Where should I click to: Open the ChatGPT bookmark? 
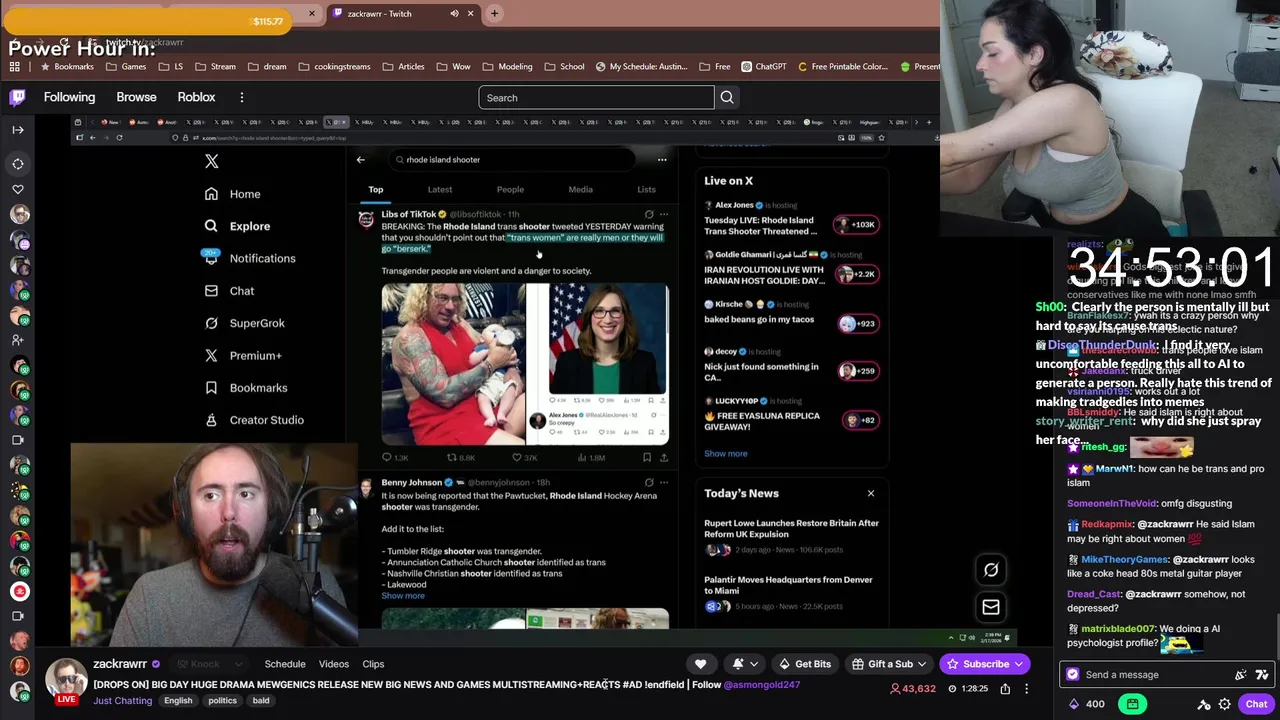pyautogui.click(x=763, y=67)
